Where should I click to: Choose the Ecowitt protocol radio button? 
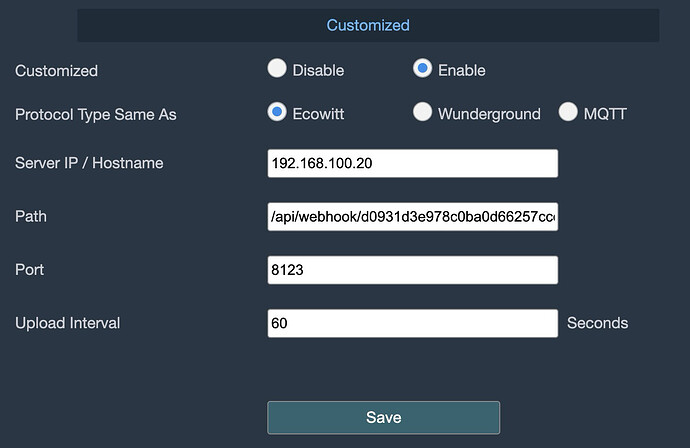(277, 113)
